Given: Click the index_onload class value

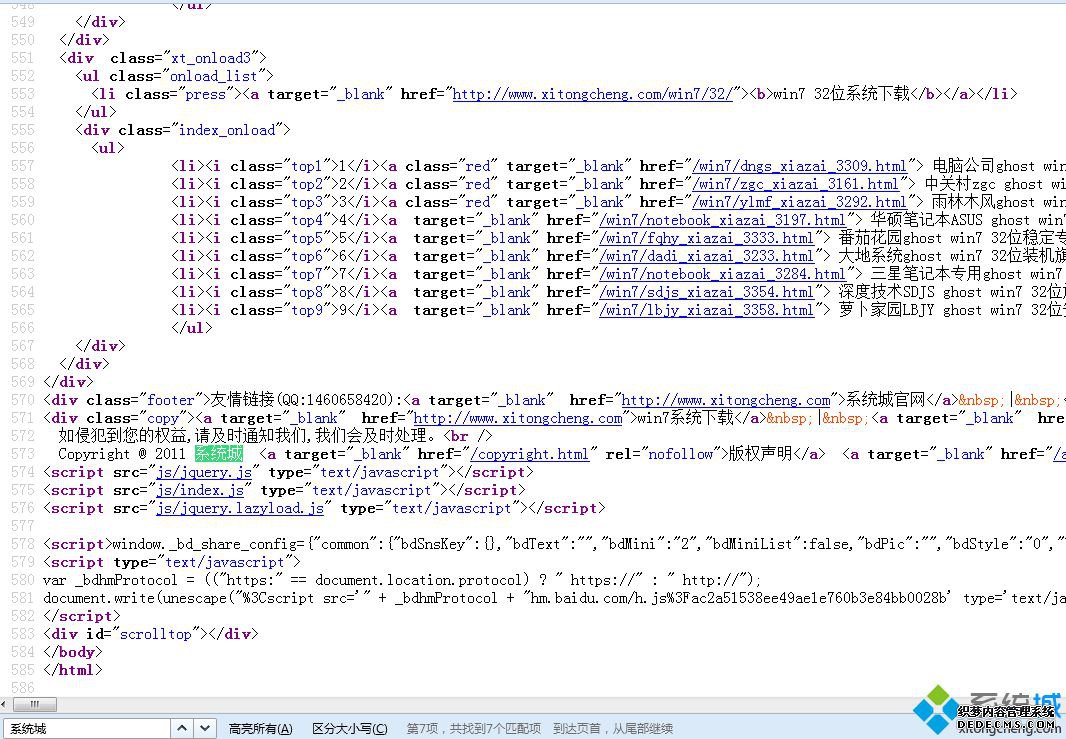Looking at the screenshot, I should (x=227, y=130).
